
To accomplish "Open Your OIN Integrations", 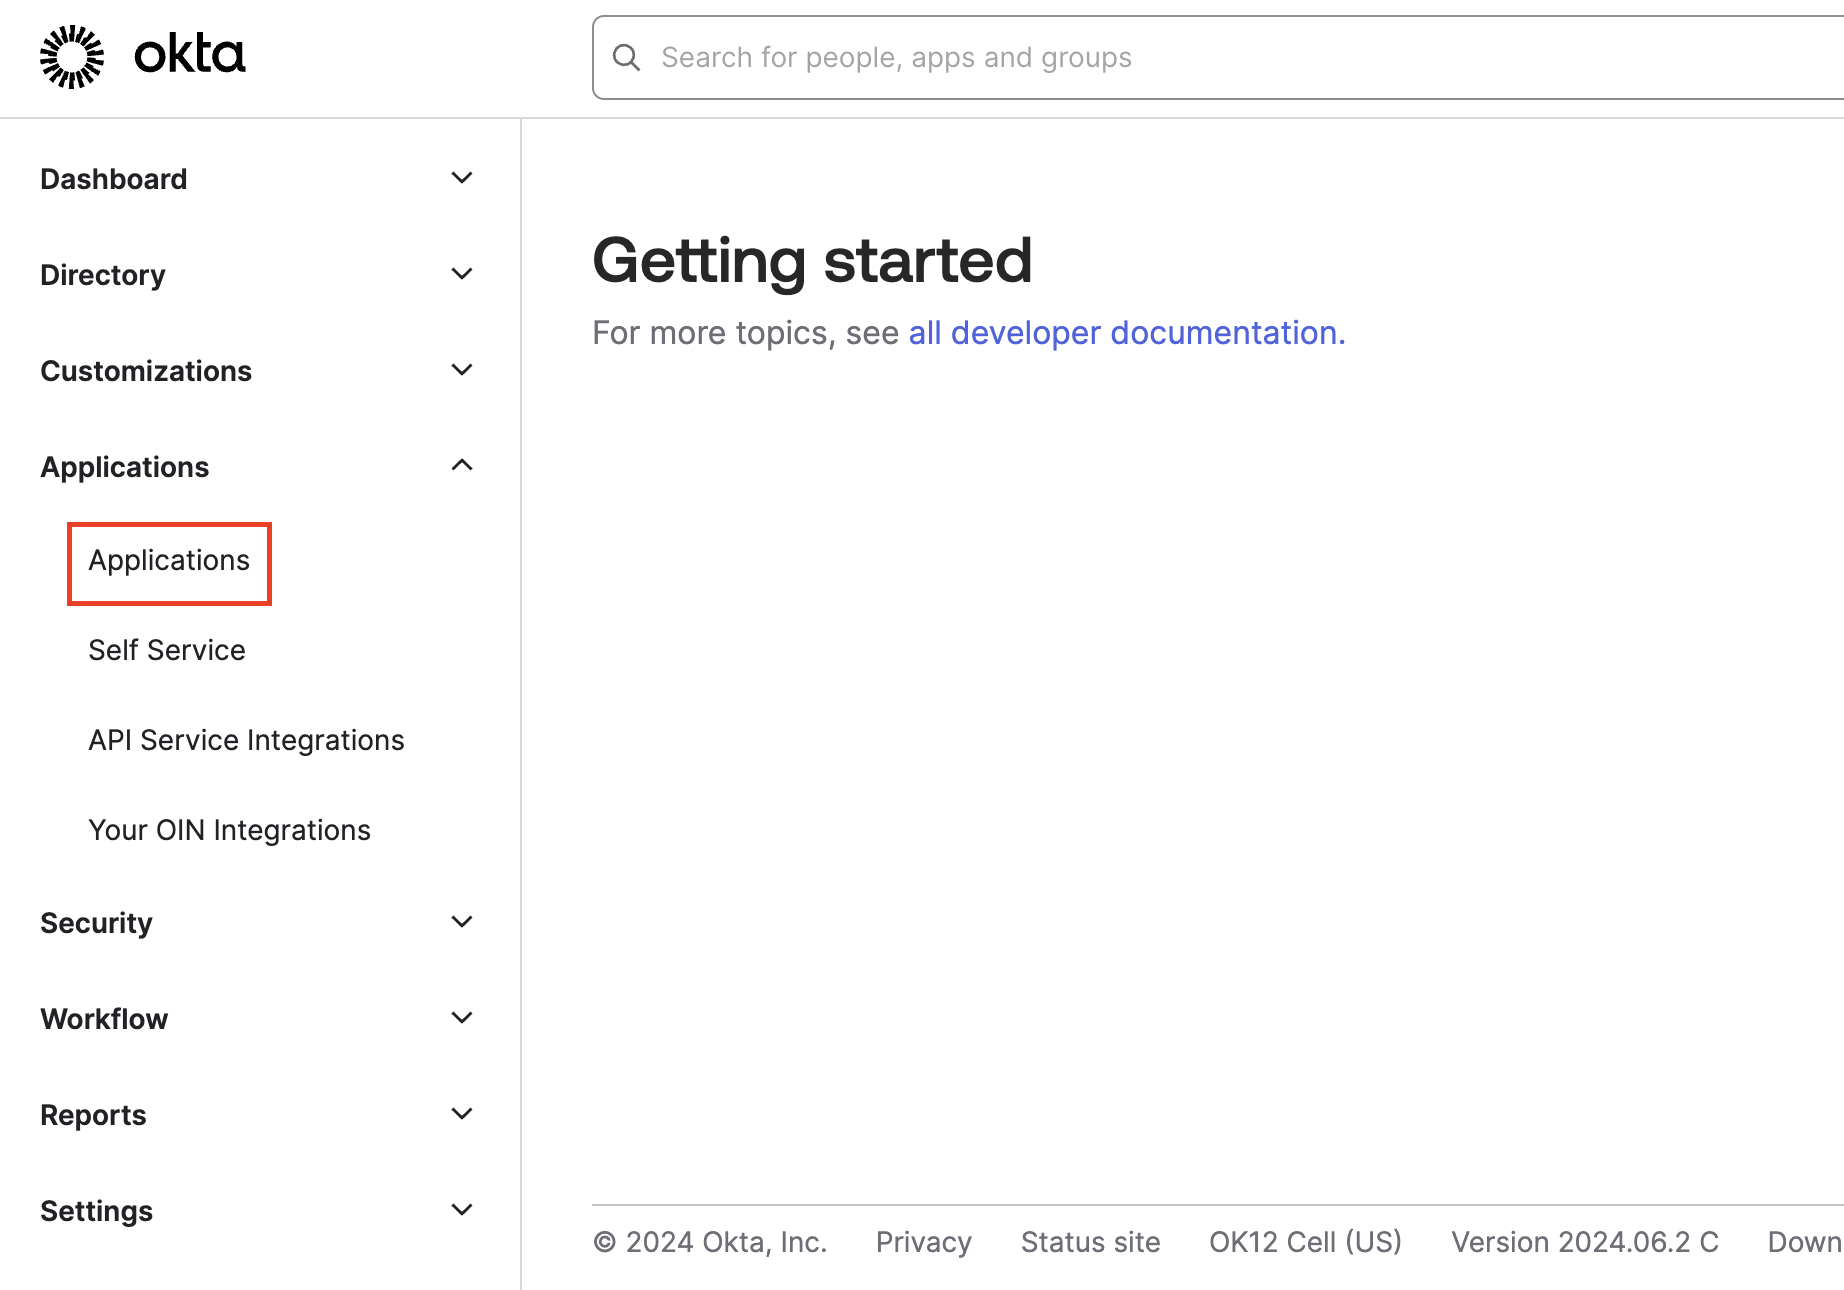I will 229,830.
